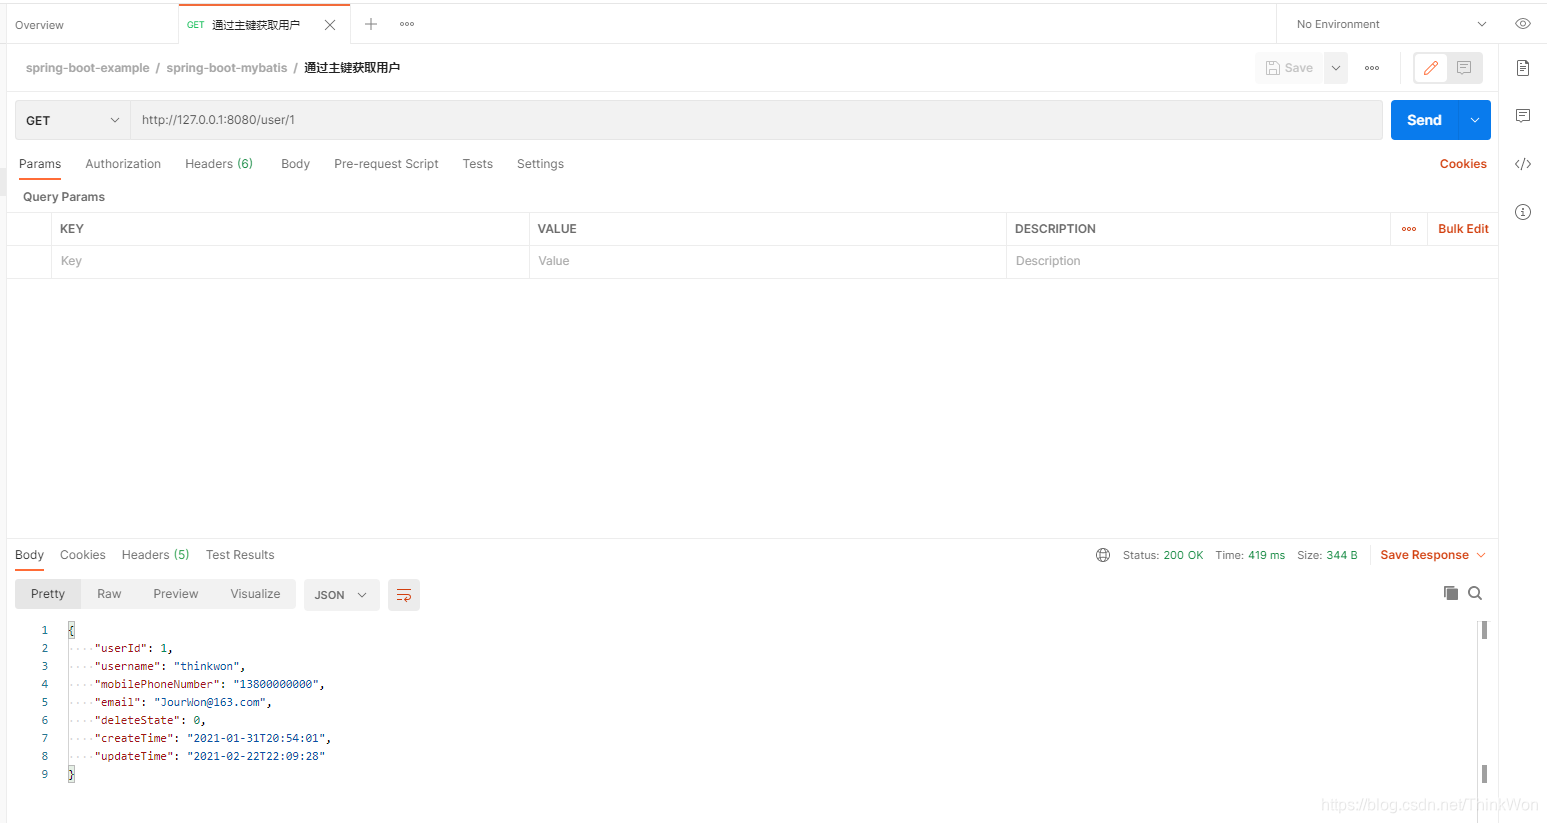
Task: Open the Test Results tab
Action: point(240,555)
